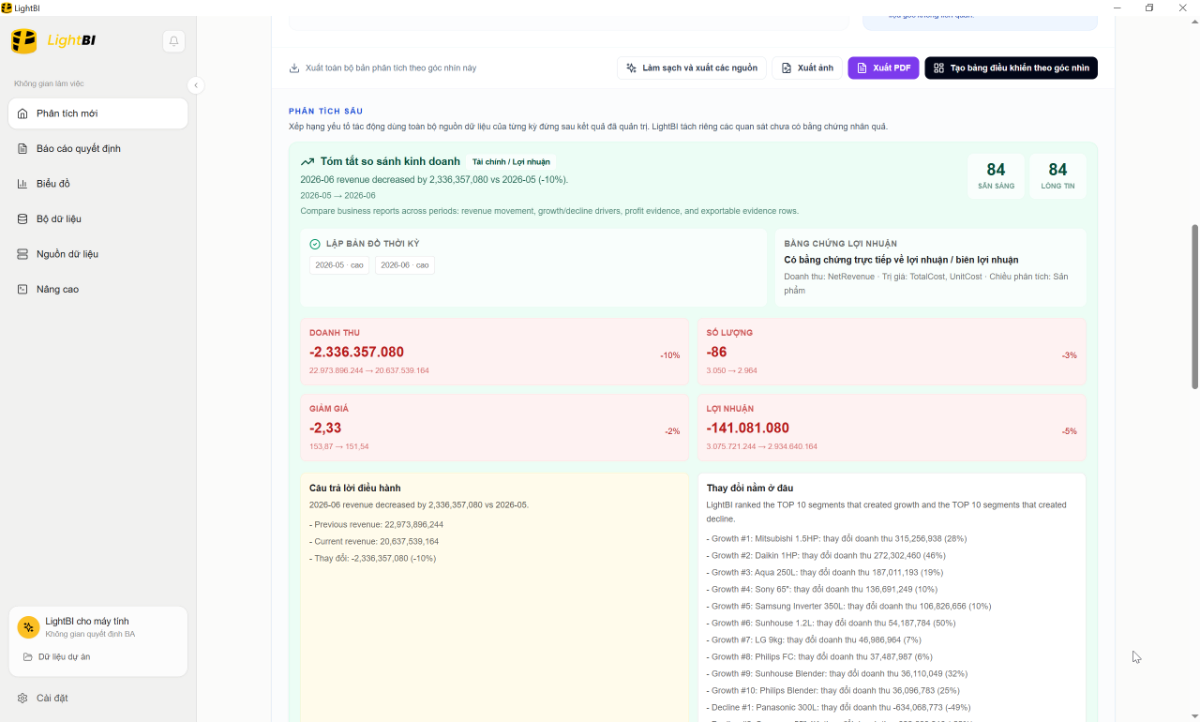Screen dimensions: 1200x722
Task: Click the check icon beside Lập bản đồ thời kỳ
Action: [315, 244]
